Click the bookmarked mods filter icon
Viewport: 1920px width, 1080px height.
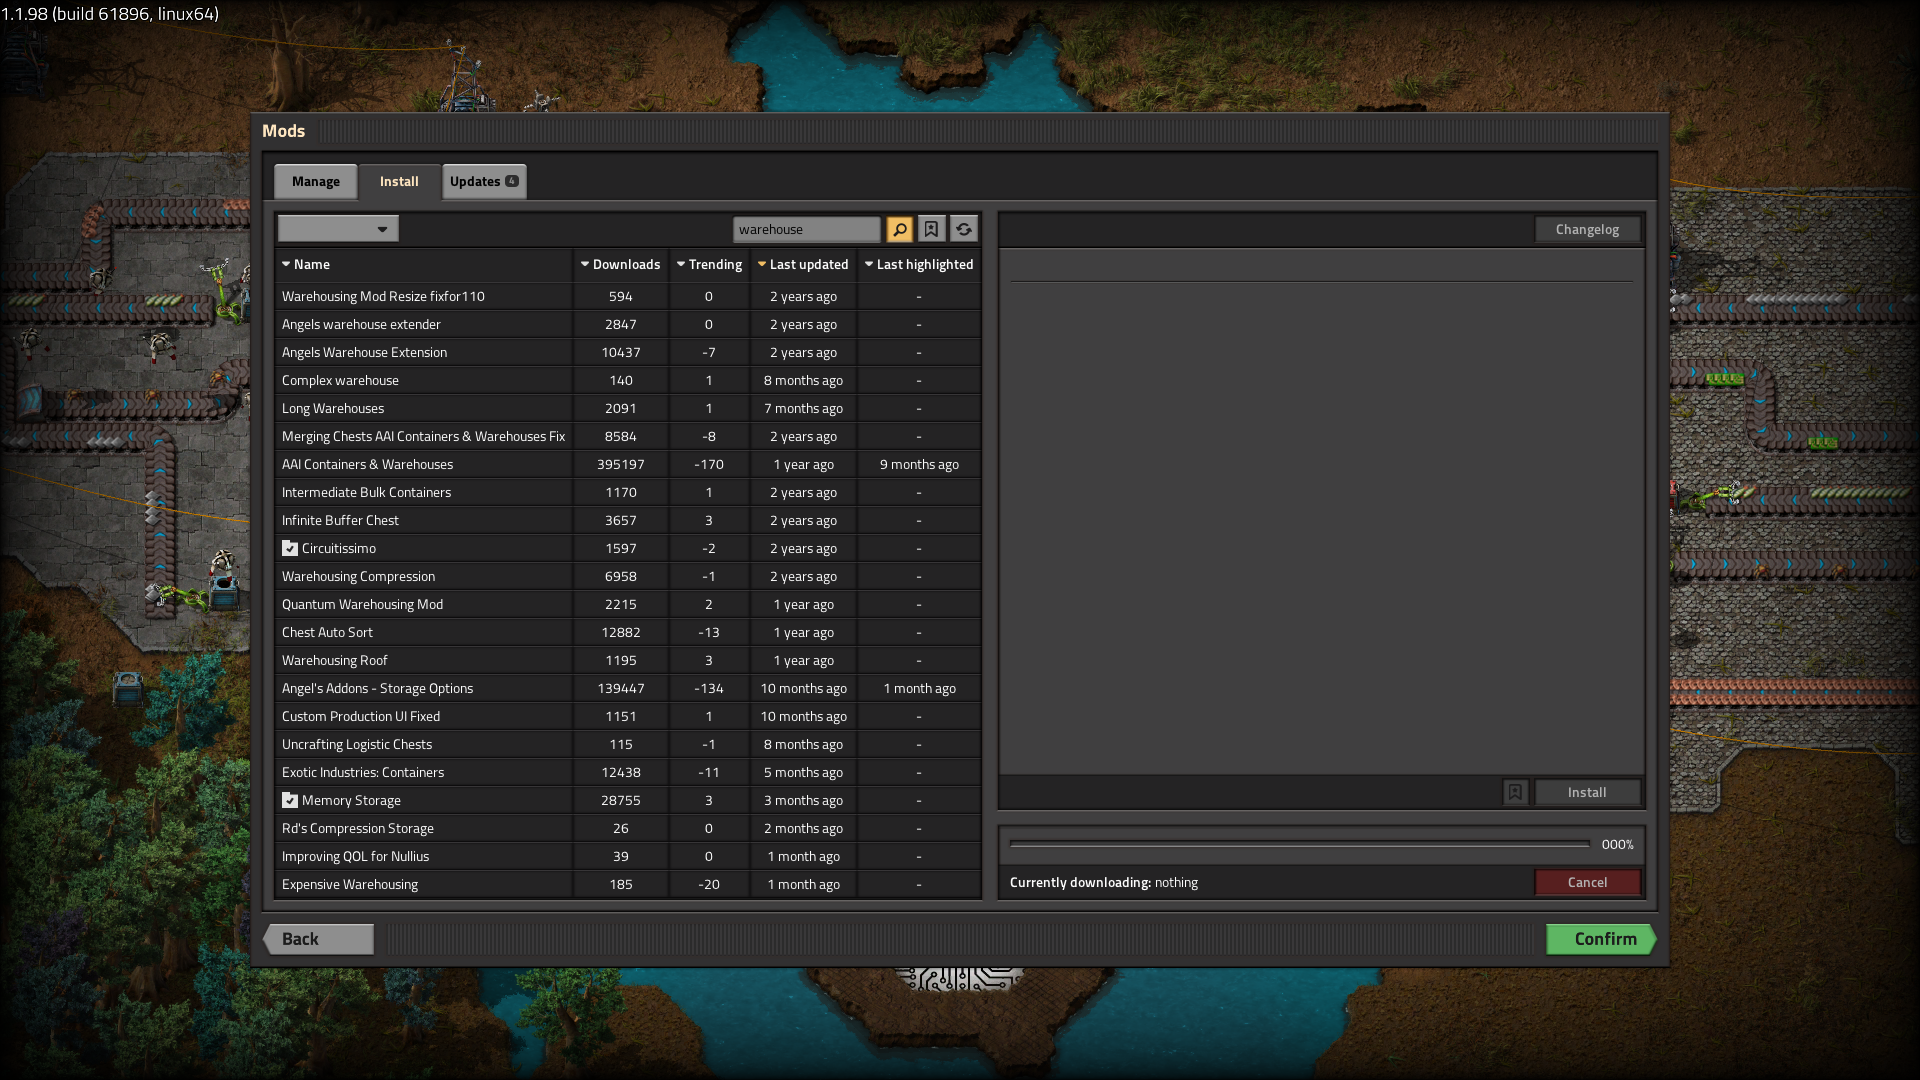pos(931,229)
